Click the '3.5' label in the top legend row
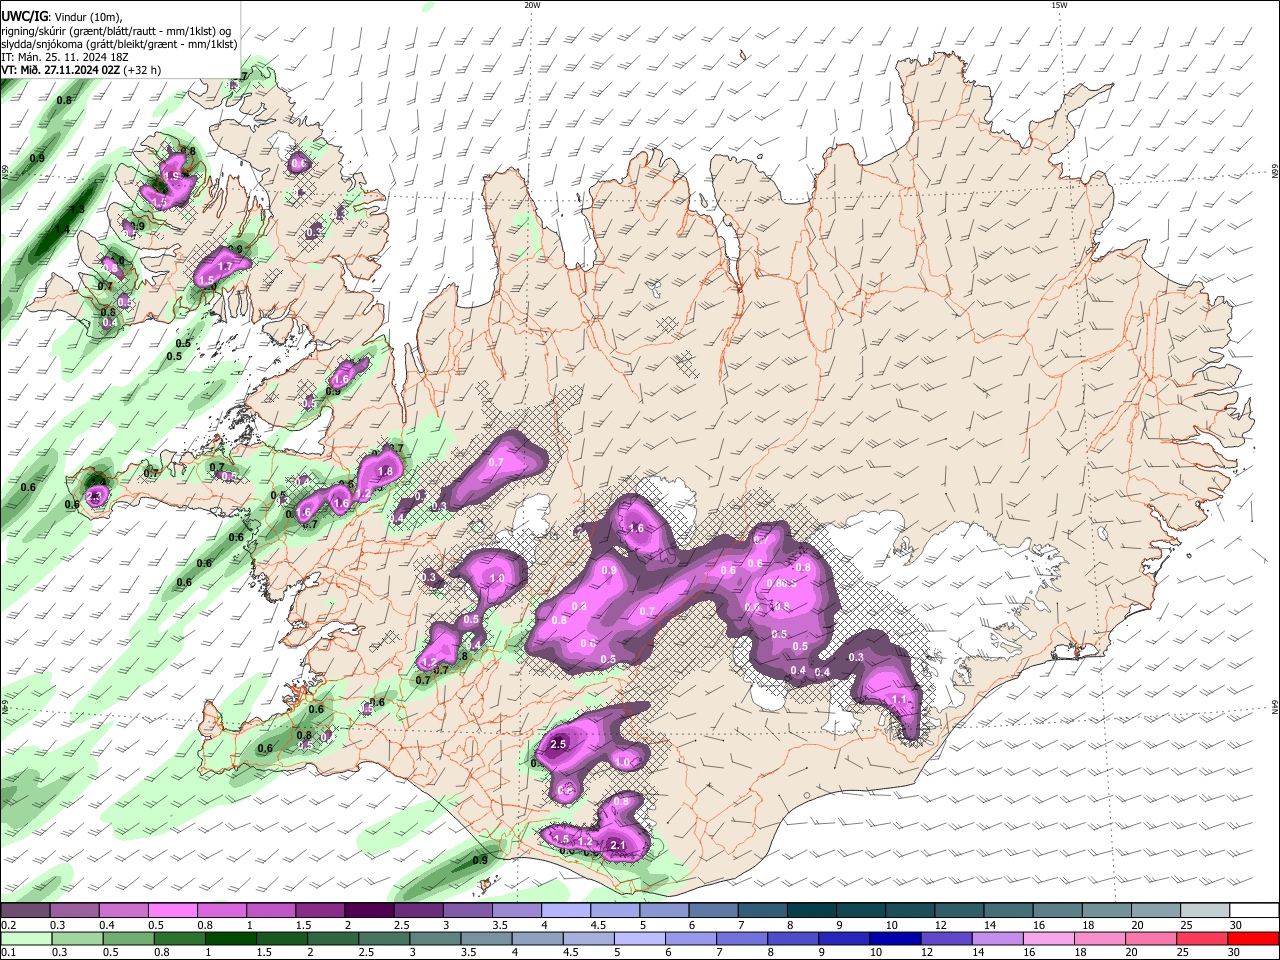This screenshot has height=960, width=1280. tap(499, 925)
